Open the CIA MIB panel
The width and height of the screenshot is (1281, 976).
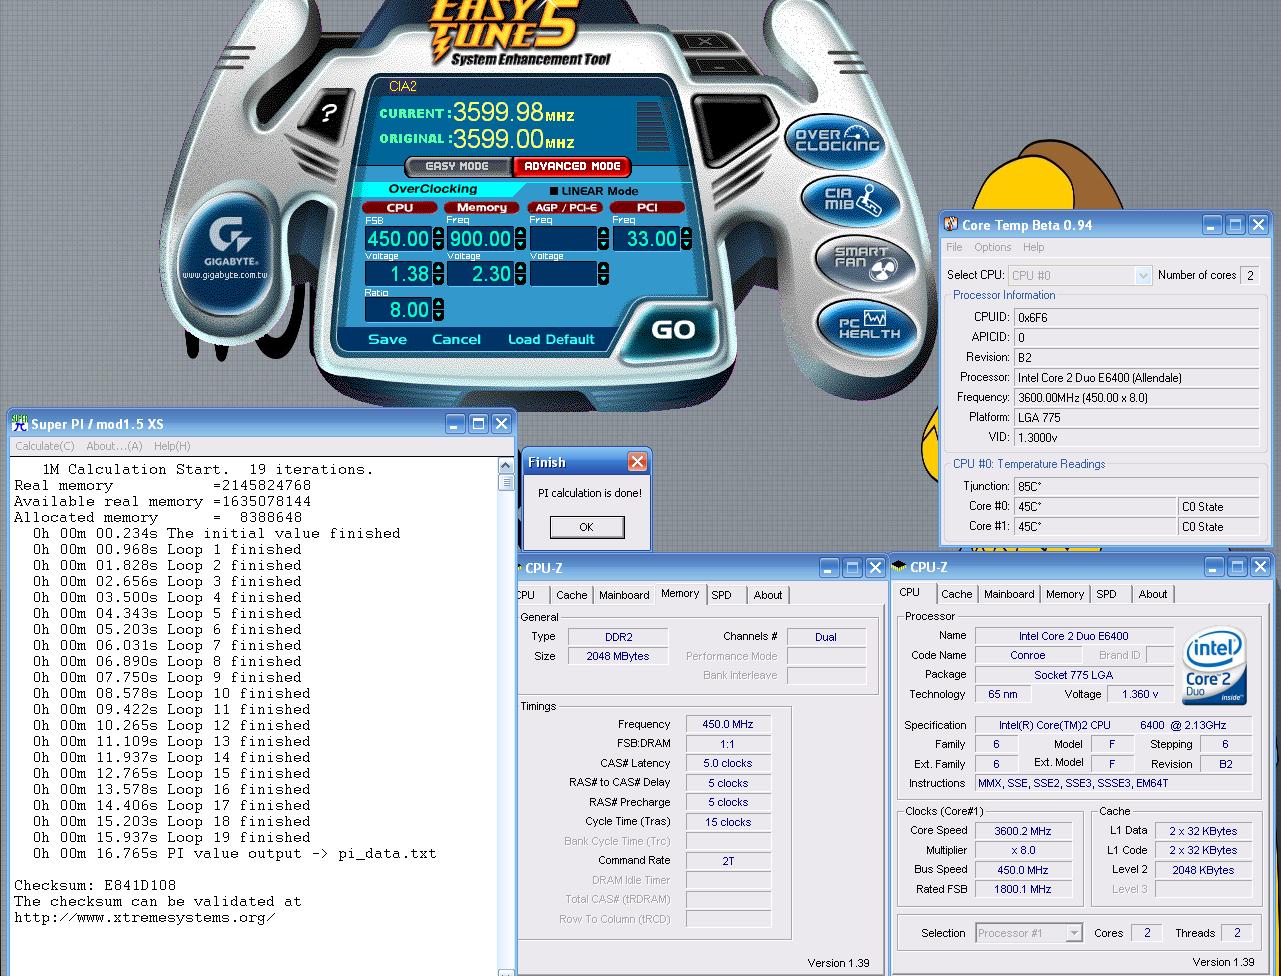coord(851,200)
